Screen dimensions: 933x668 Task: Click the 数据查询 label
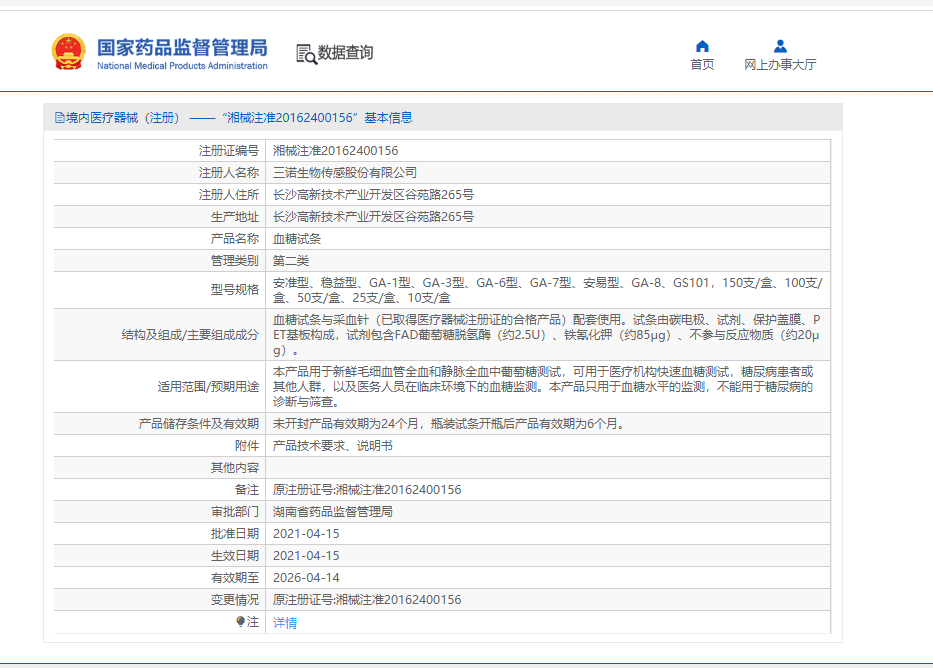pyautogui.click(x=345, y=52)
